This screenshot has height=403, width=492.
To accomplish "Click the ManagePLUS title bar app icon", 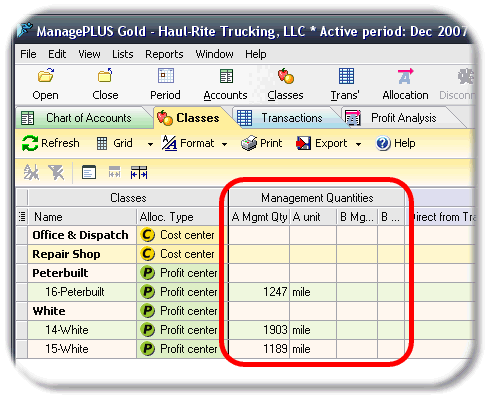I will (25, 30).
